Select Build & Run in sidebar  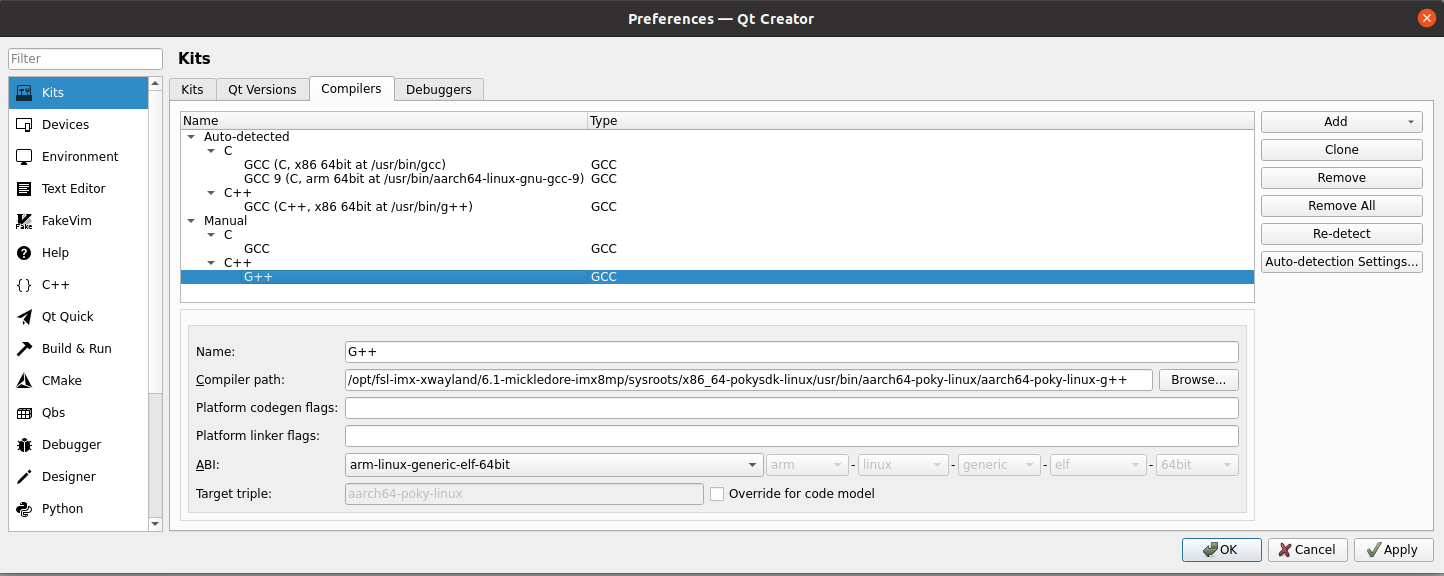tap(78, 348)
